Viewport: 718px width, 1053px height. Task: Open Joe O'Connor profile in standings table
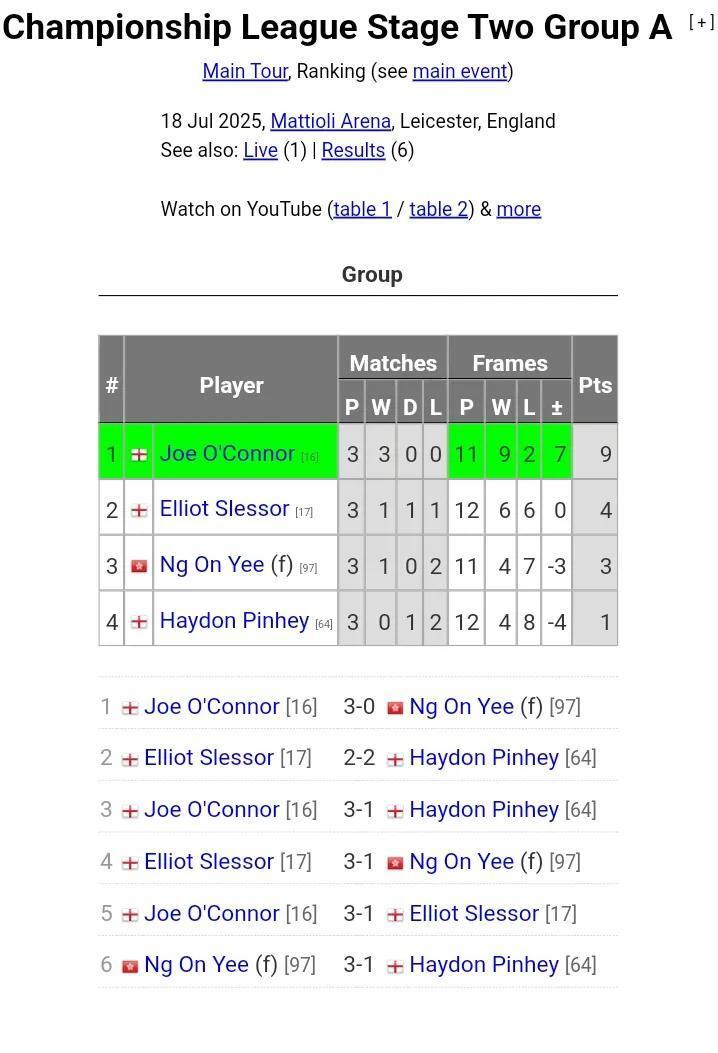click(227, 453)
